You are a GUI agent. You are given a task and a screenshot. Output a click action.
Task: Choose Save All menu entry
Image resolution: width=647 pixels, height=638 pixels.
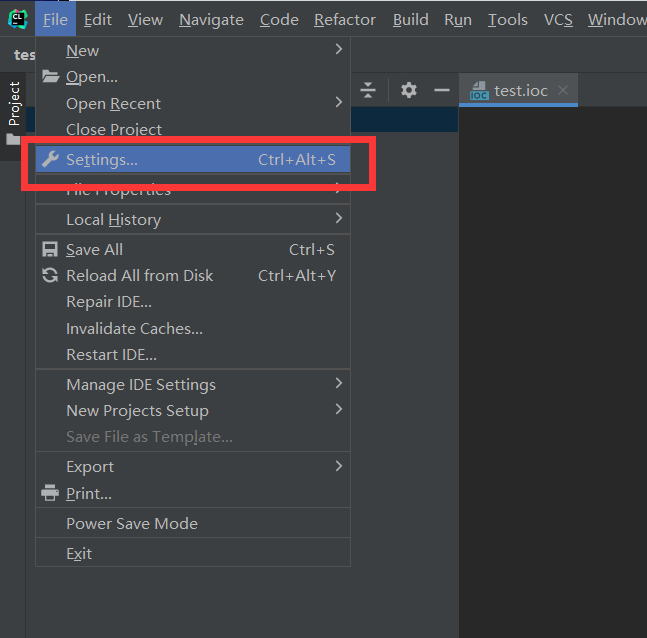click(x=193, y=249)
